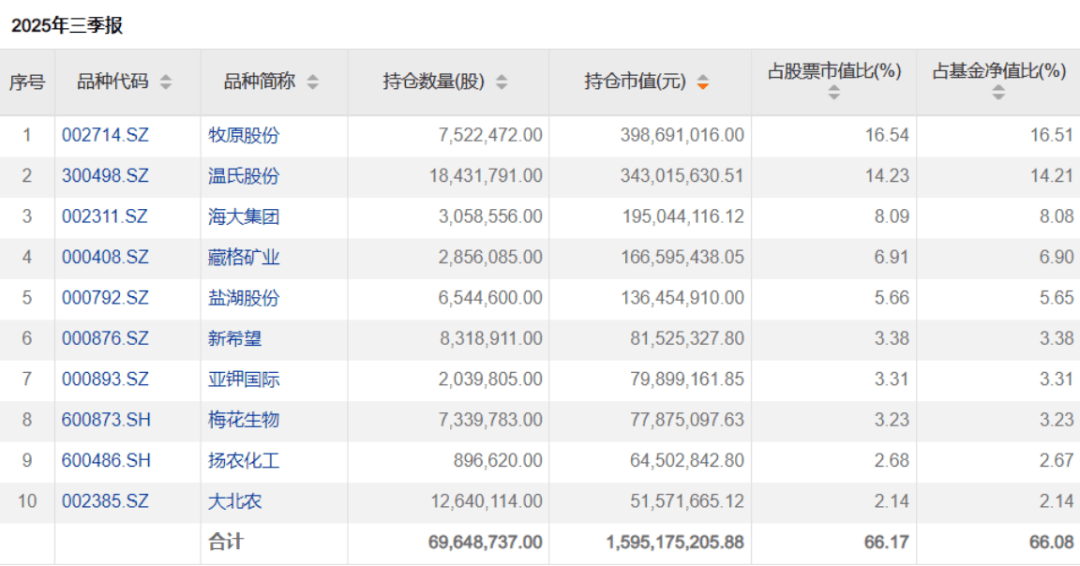This screenshot has height=566, width=1080.
Task: Select stock ratio value 16.54
Action: pyautogui.click(x=887, y=135)
